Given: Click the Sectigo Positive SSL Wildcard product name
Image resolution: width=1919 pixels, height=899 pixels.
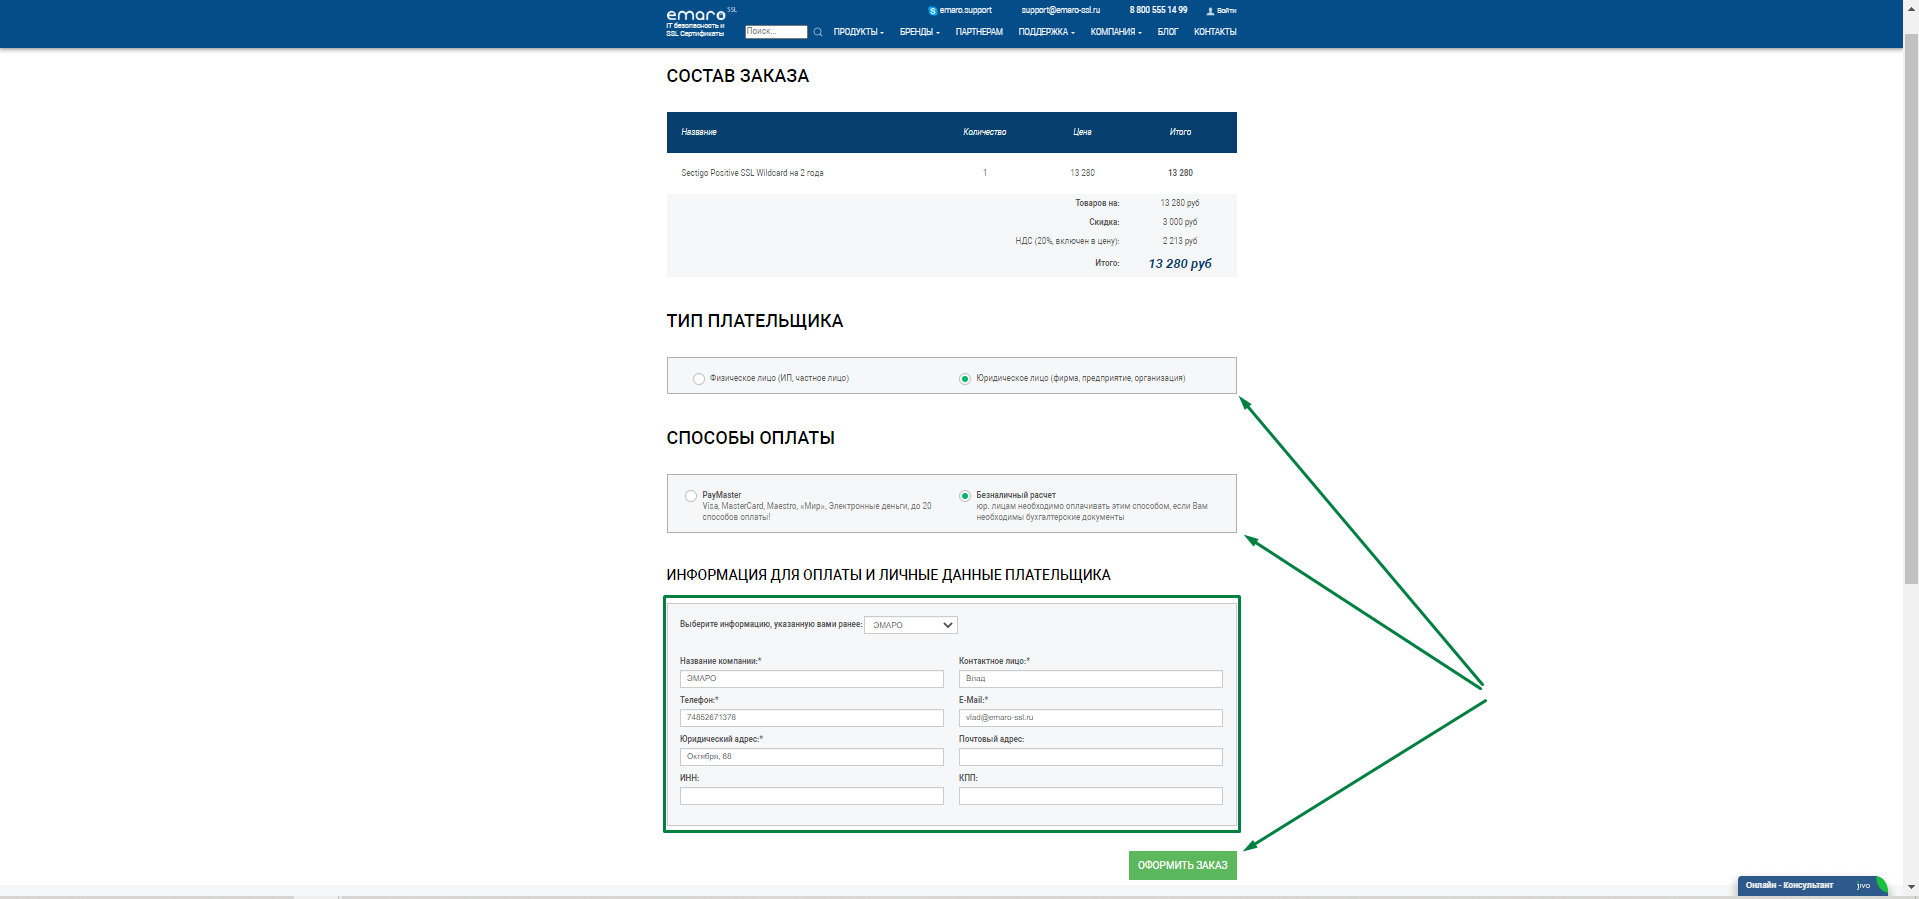Looking at the screenshot, I should 752,173.
